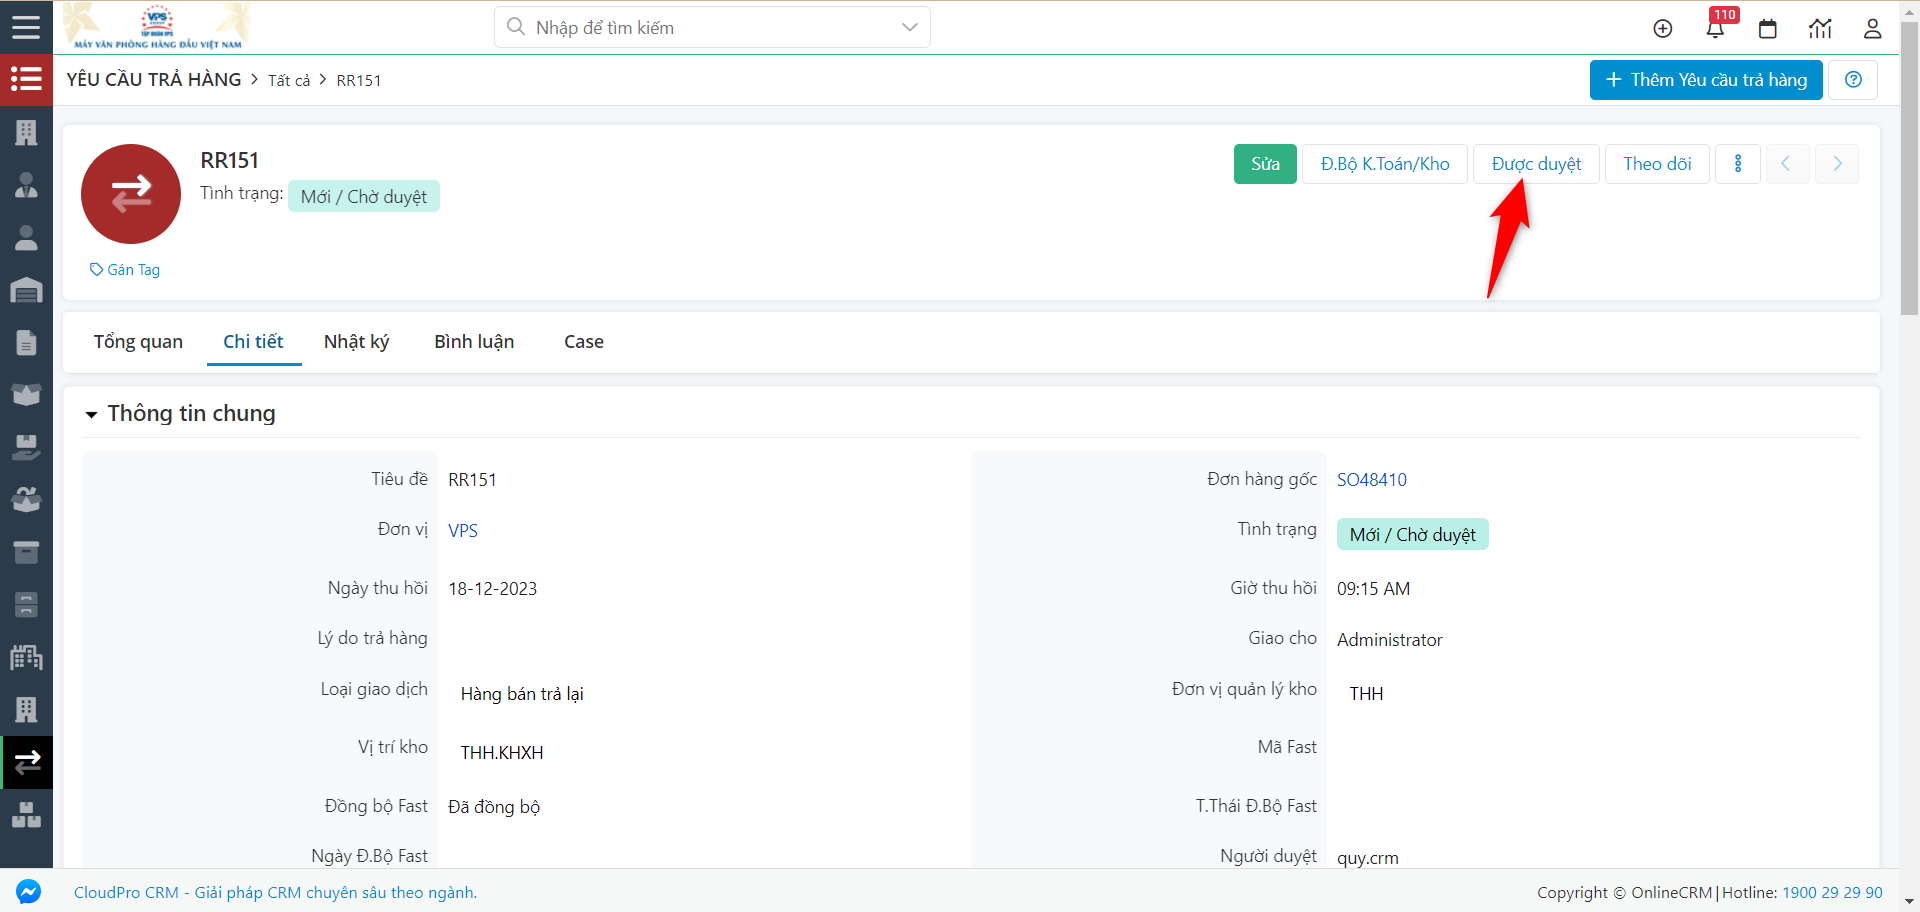Screen dimensions: 1920x912
Task: Open the Case tab
Action: pos(584,342)
